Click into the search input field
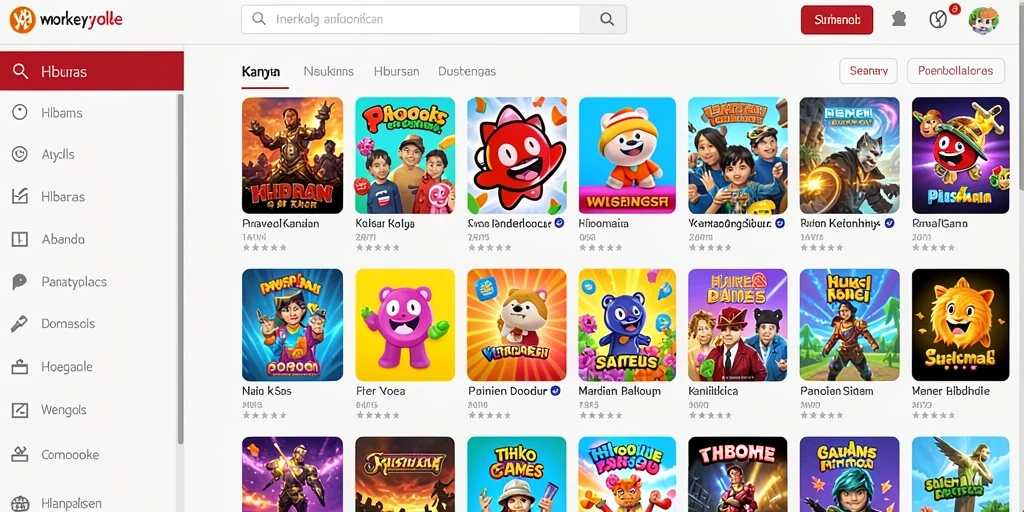The image size is (1024, 512). tap(411, 20)
